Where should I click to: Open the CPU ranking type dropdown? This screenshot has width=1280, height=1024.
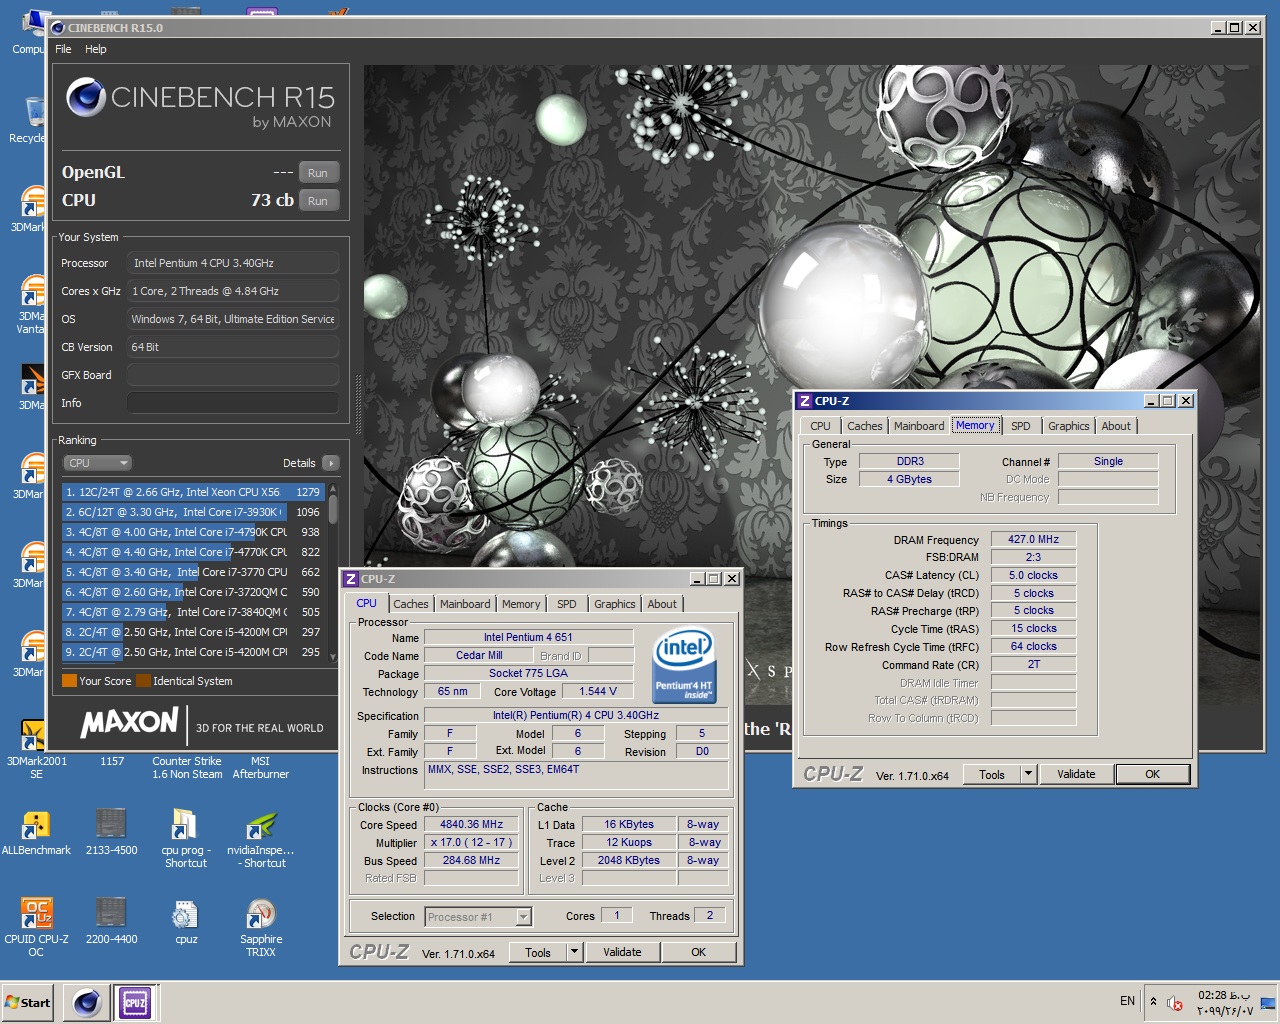tap(97, 463)
